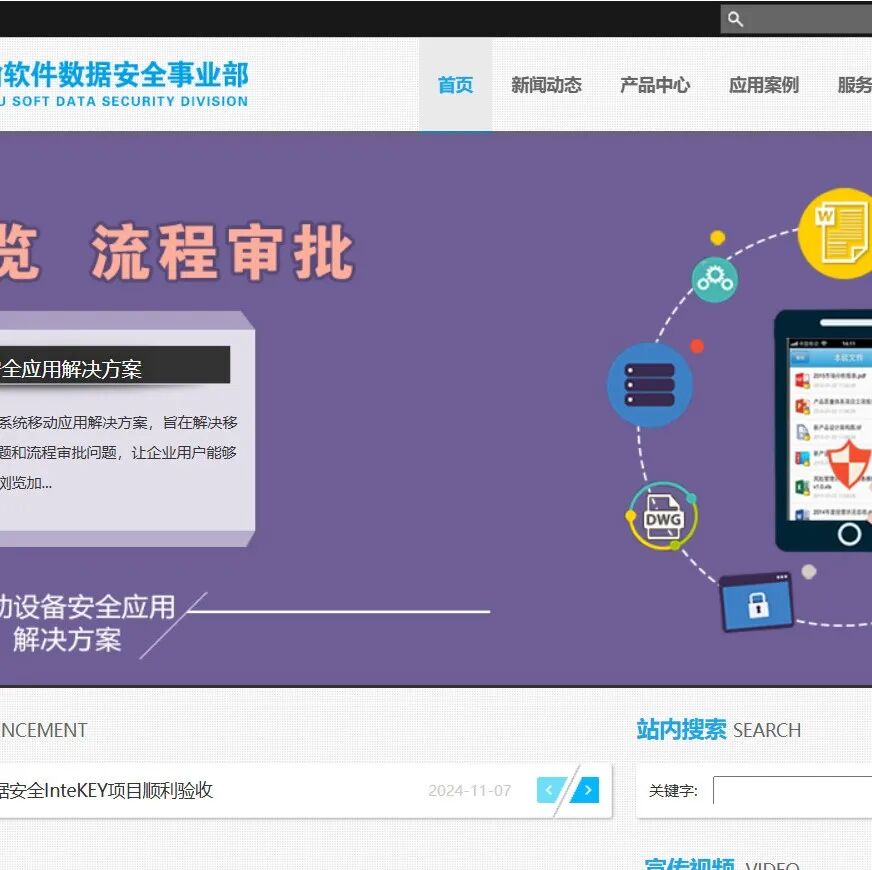Click the 解决方案 banner caption
The height and width of the screenshot is (870, 872).
[67, 640]
